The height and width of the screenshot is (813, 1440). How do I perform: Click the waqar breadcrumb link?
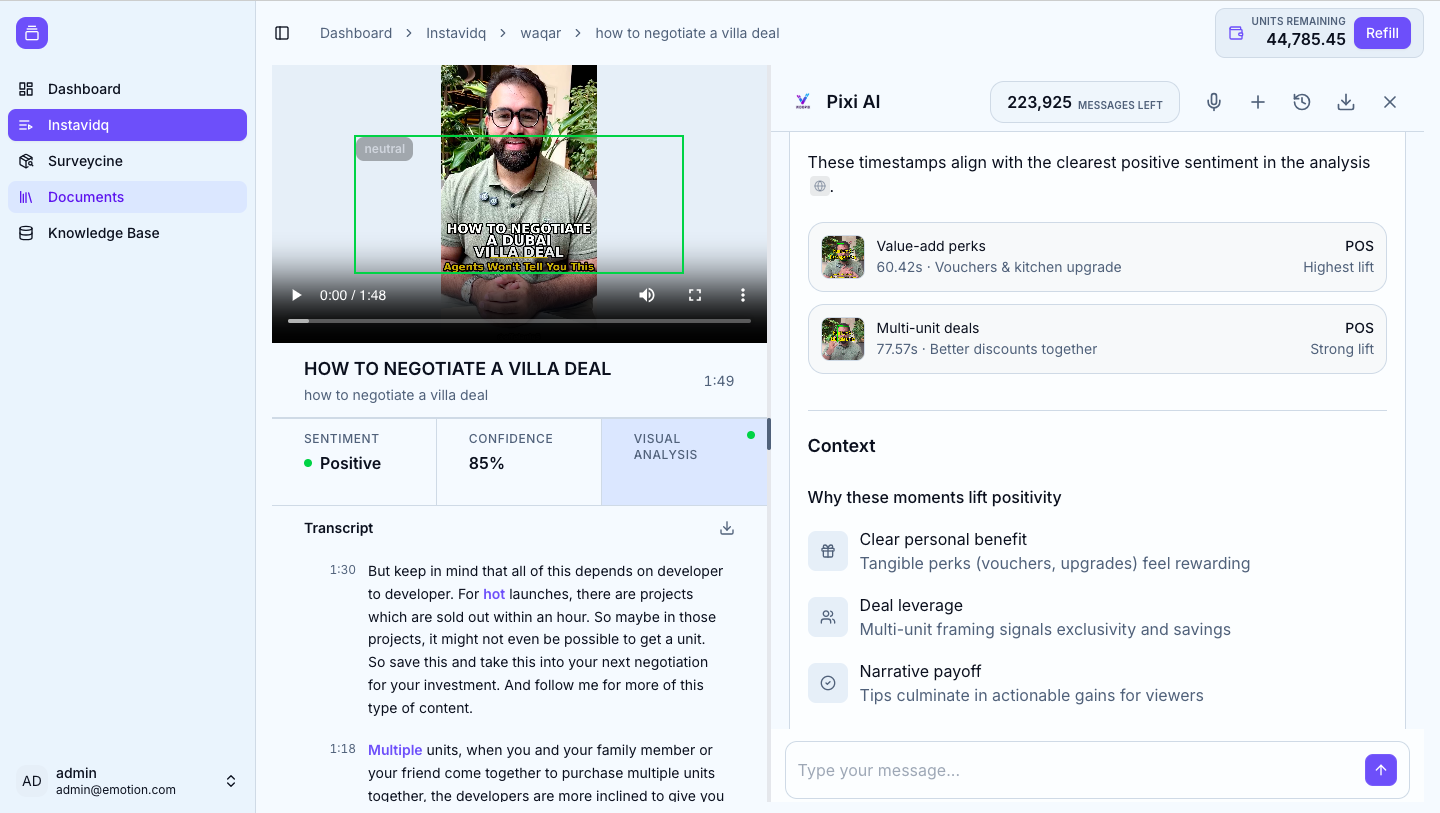pos(540,33)
